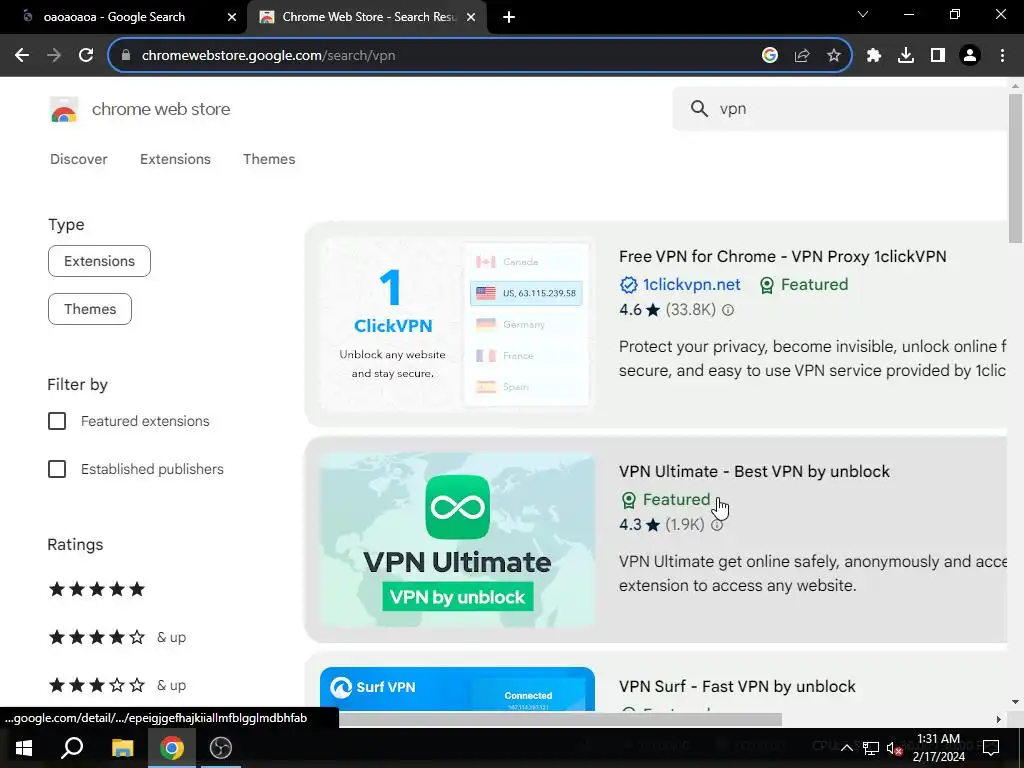
Task: Click the forward navigation arrow
Action: (x=54, y=56)
